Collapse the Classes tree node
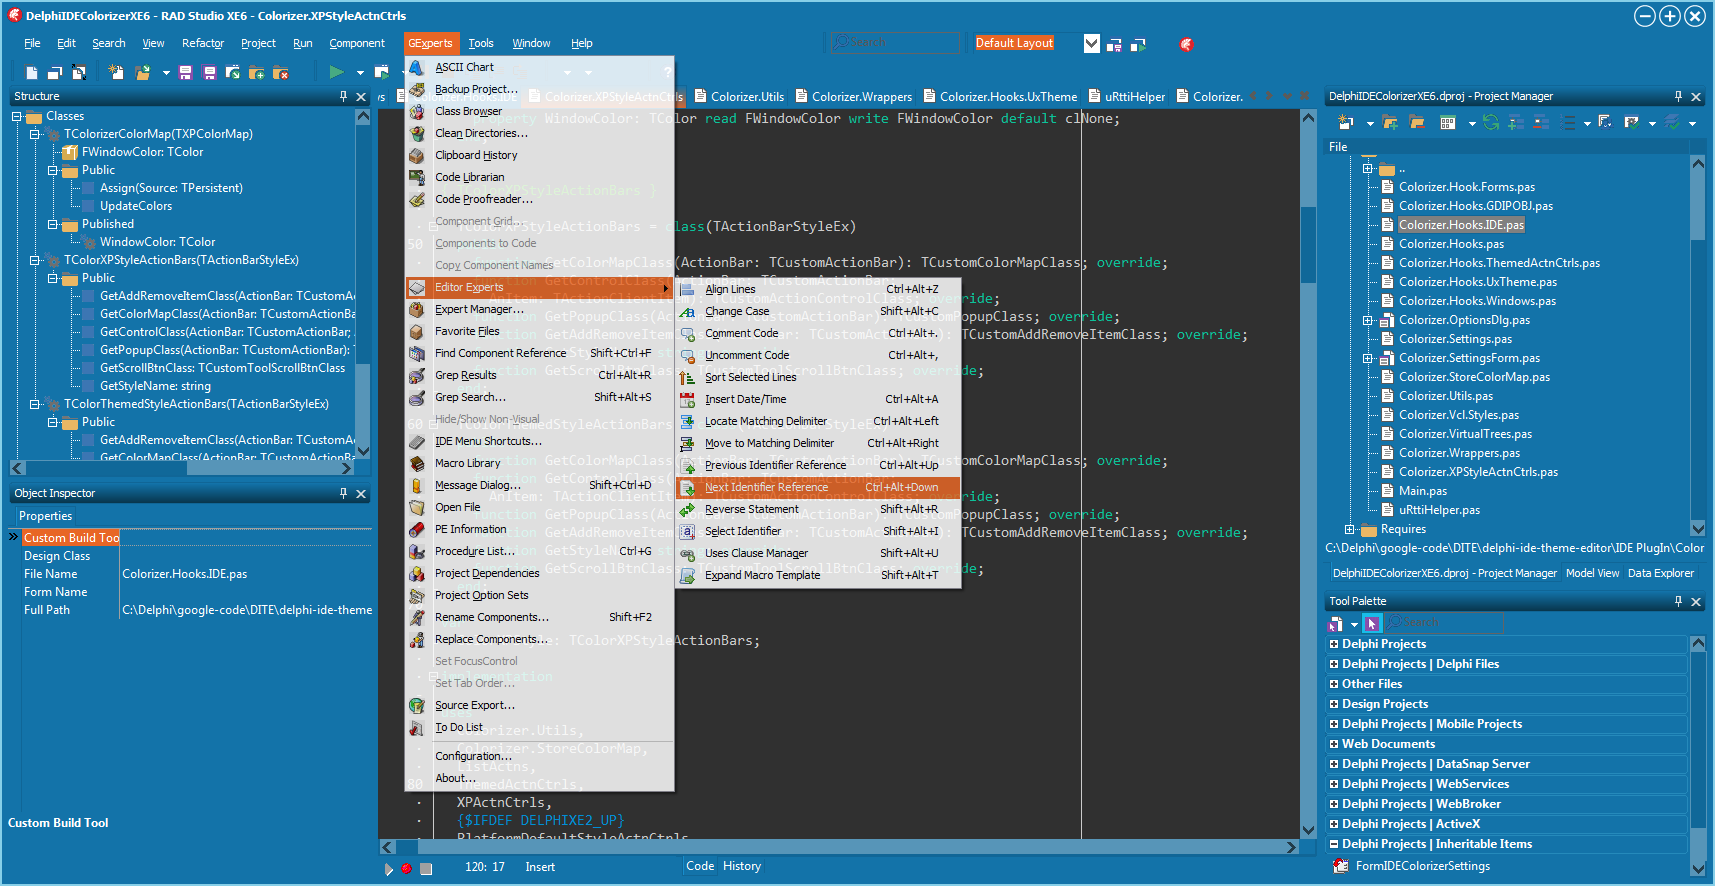This screenshot has width=1715, height=886. click(17, 117)
